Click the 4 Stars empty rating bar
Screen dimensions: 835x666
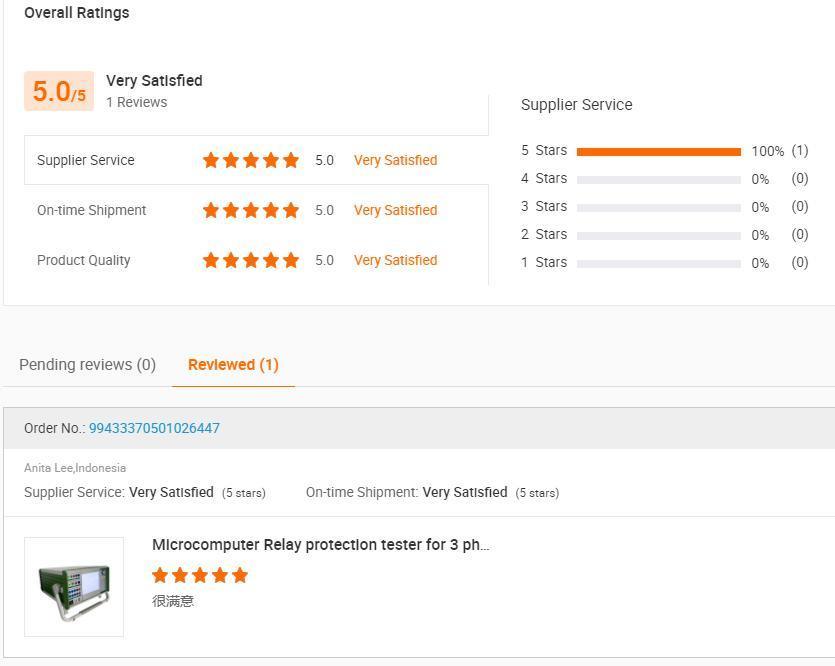pyautogui.click(x=659, y=179)
